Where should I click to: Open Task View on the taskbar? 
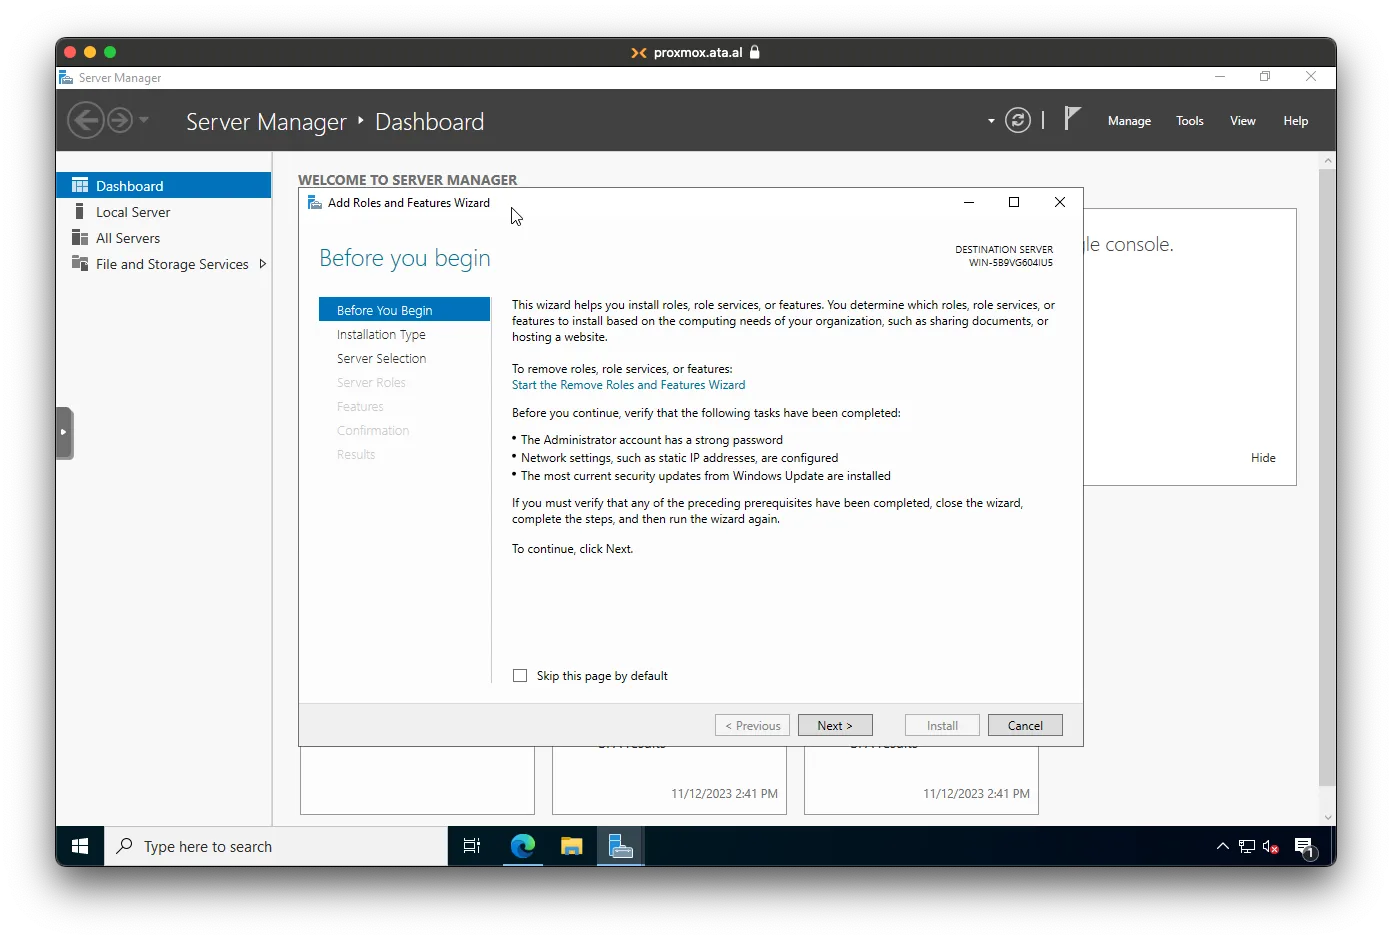[x=472, y=846]
